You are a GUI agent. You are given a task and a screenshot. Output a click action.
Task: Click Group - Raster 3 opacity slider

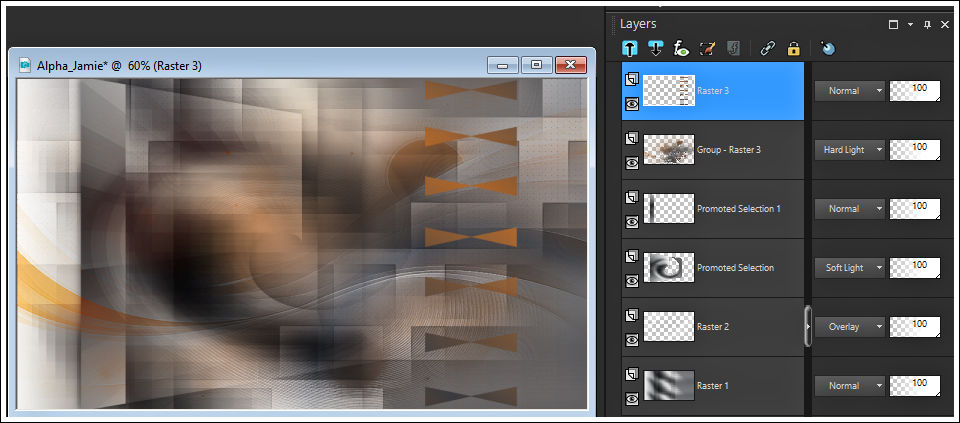915,149
